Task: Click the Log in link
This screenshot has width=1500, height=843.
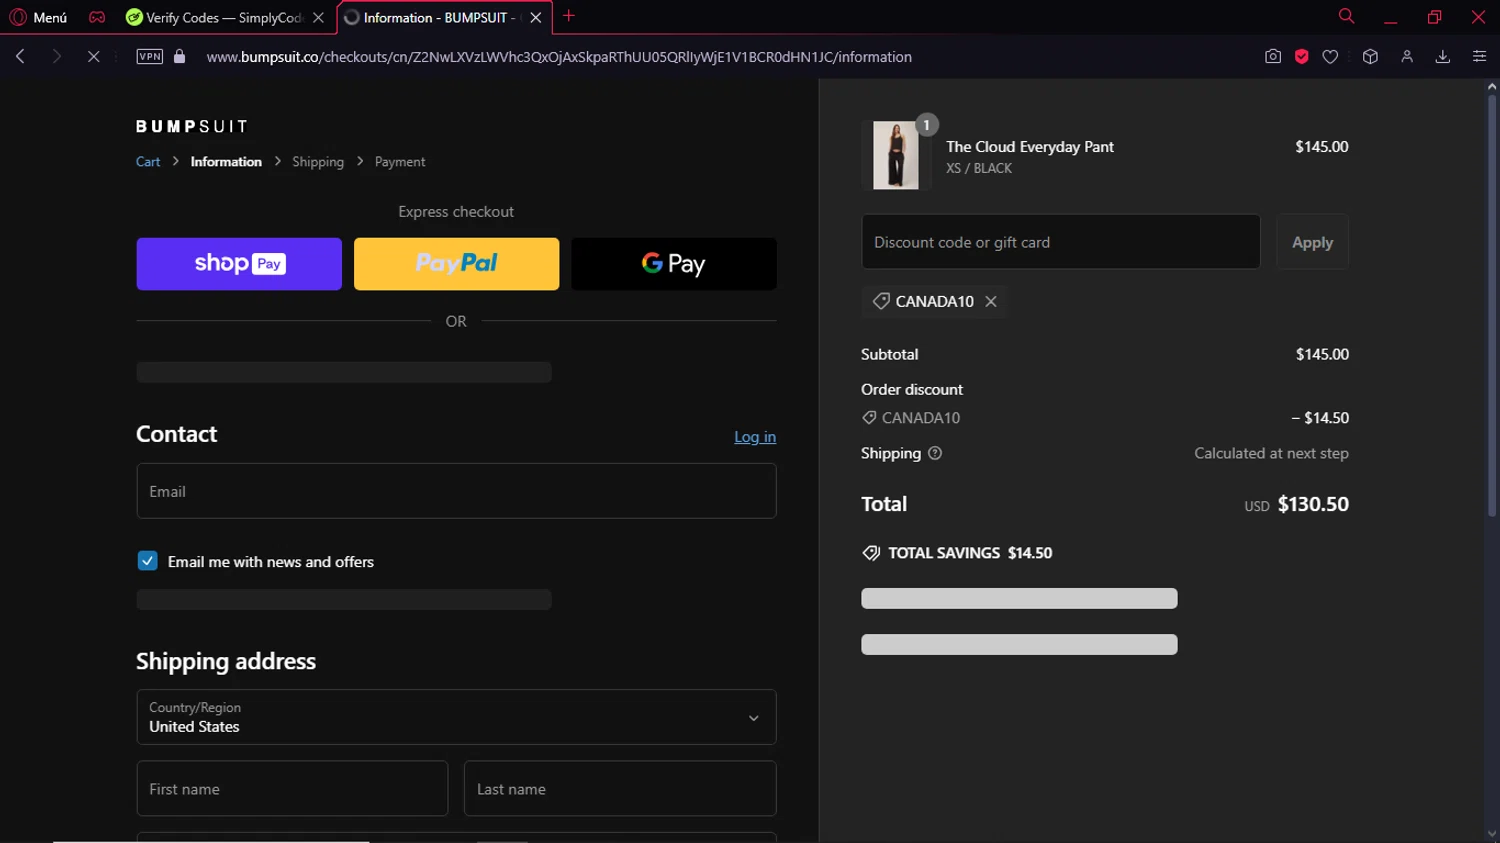Action: [755, 437]
